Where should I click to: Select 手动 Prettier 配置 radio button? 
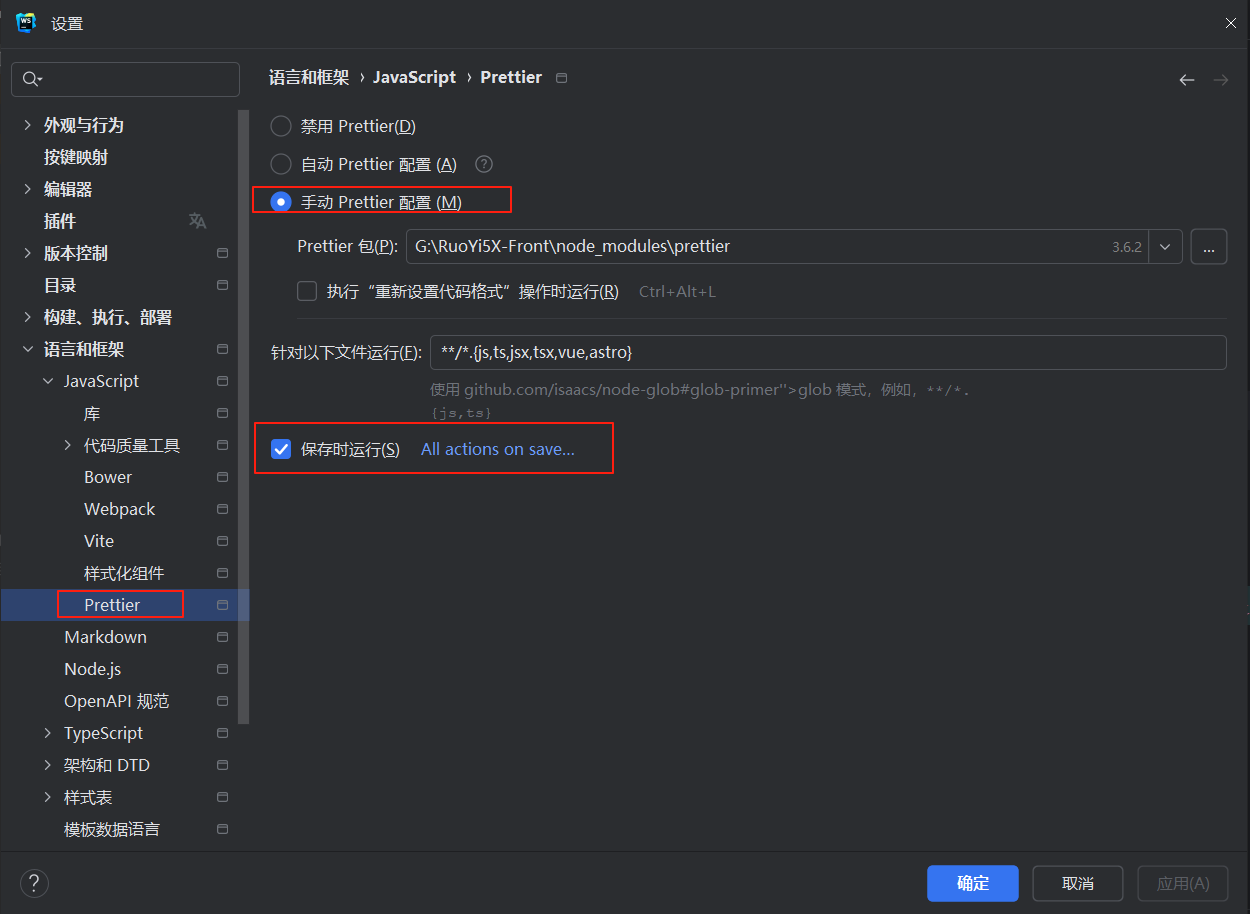[x=281, y=202]
